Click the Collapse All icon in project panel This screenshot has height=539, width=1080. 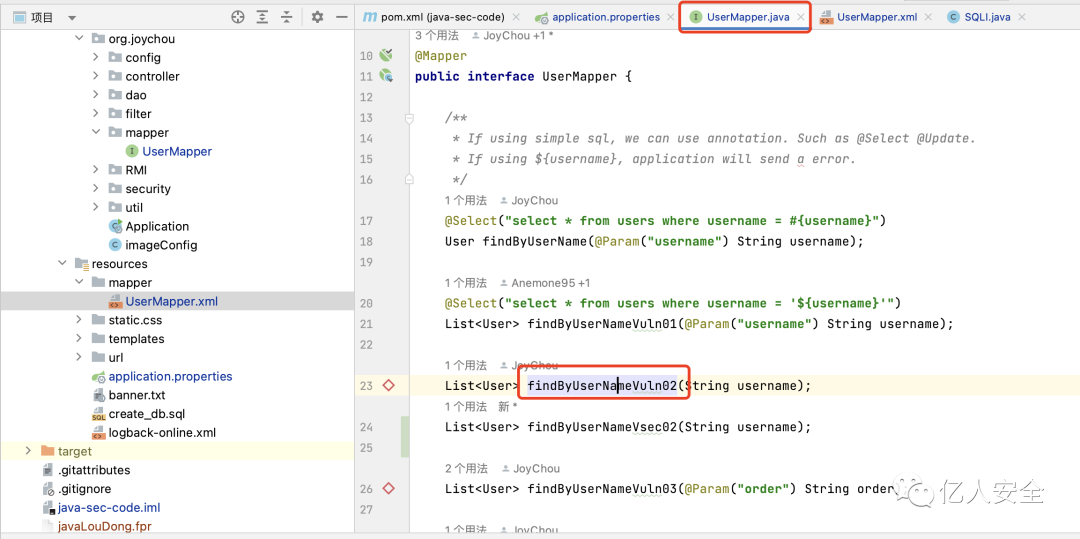click(x=287, y=17)
